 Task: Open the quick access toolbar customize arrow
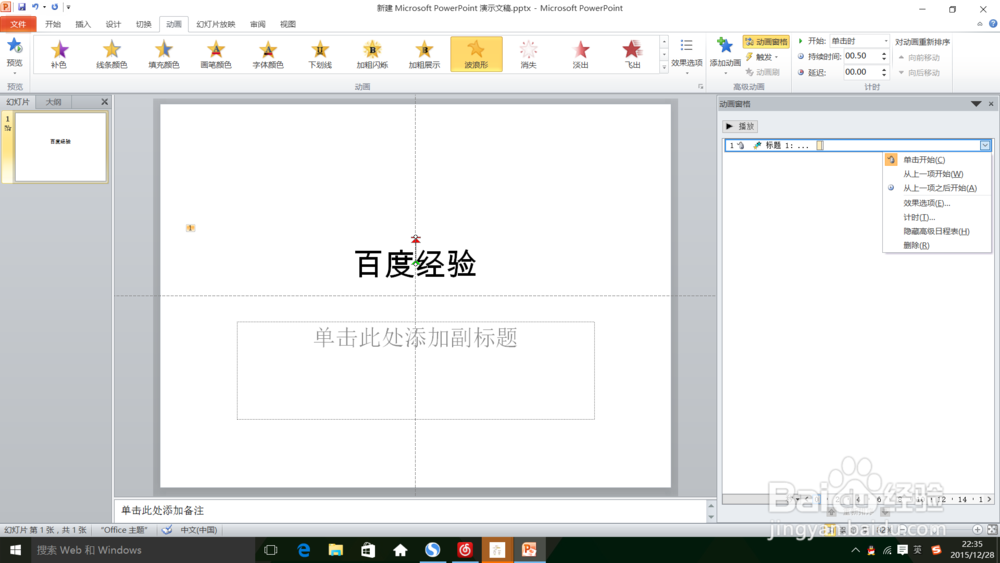tap(68, 7)
